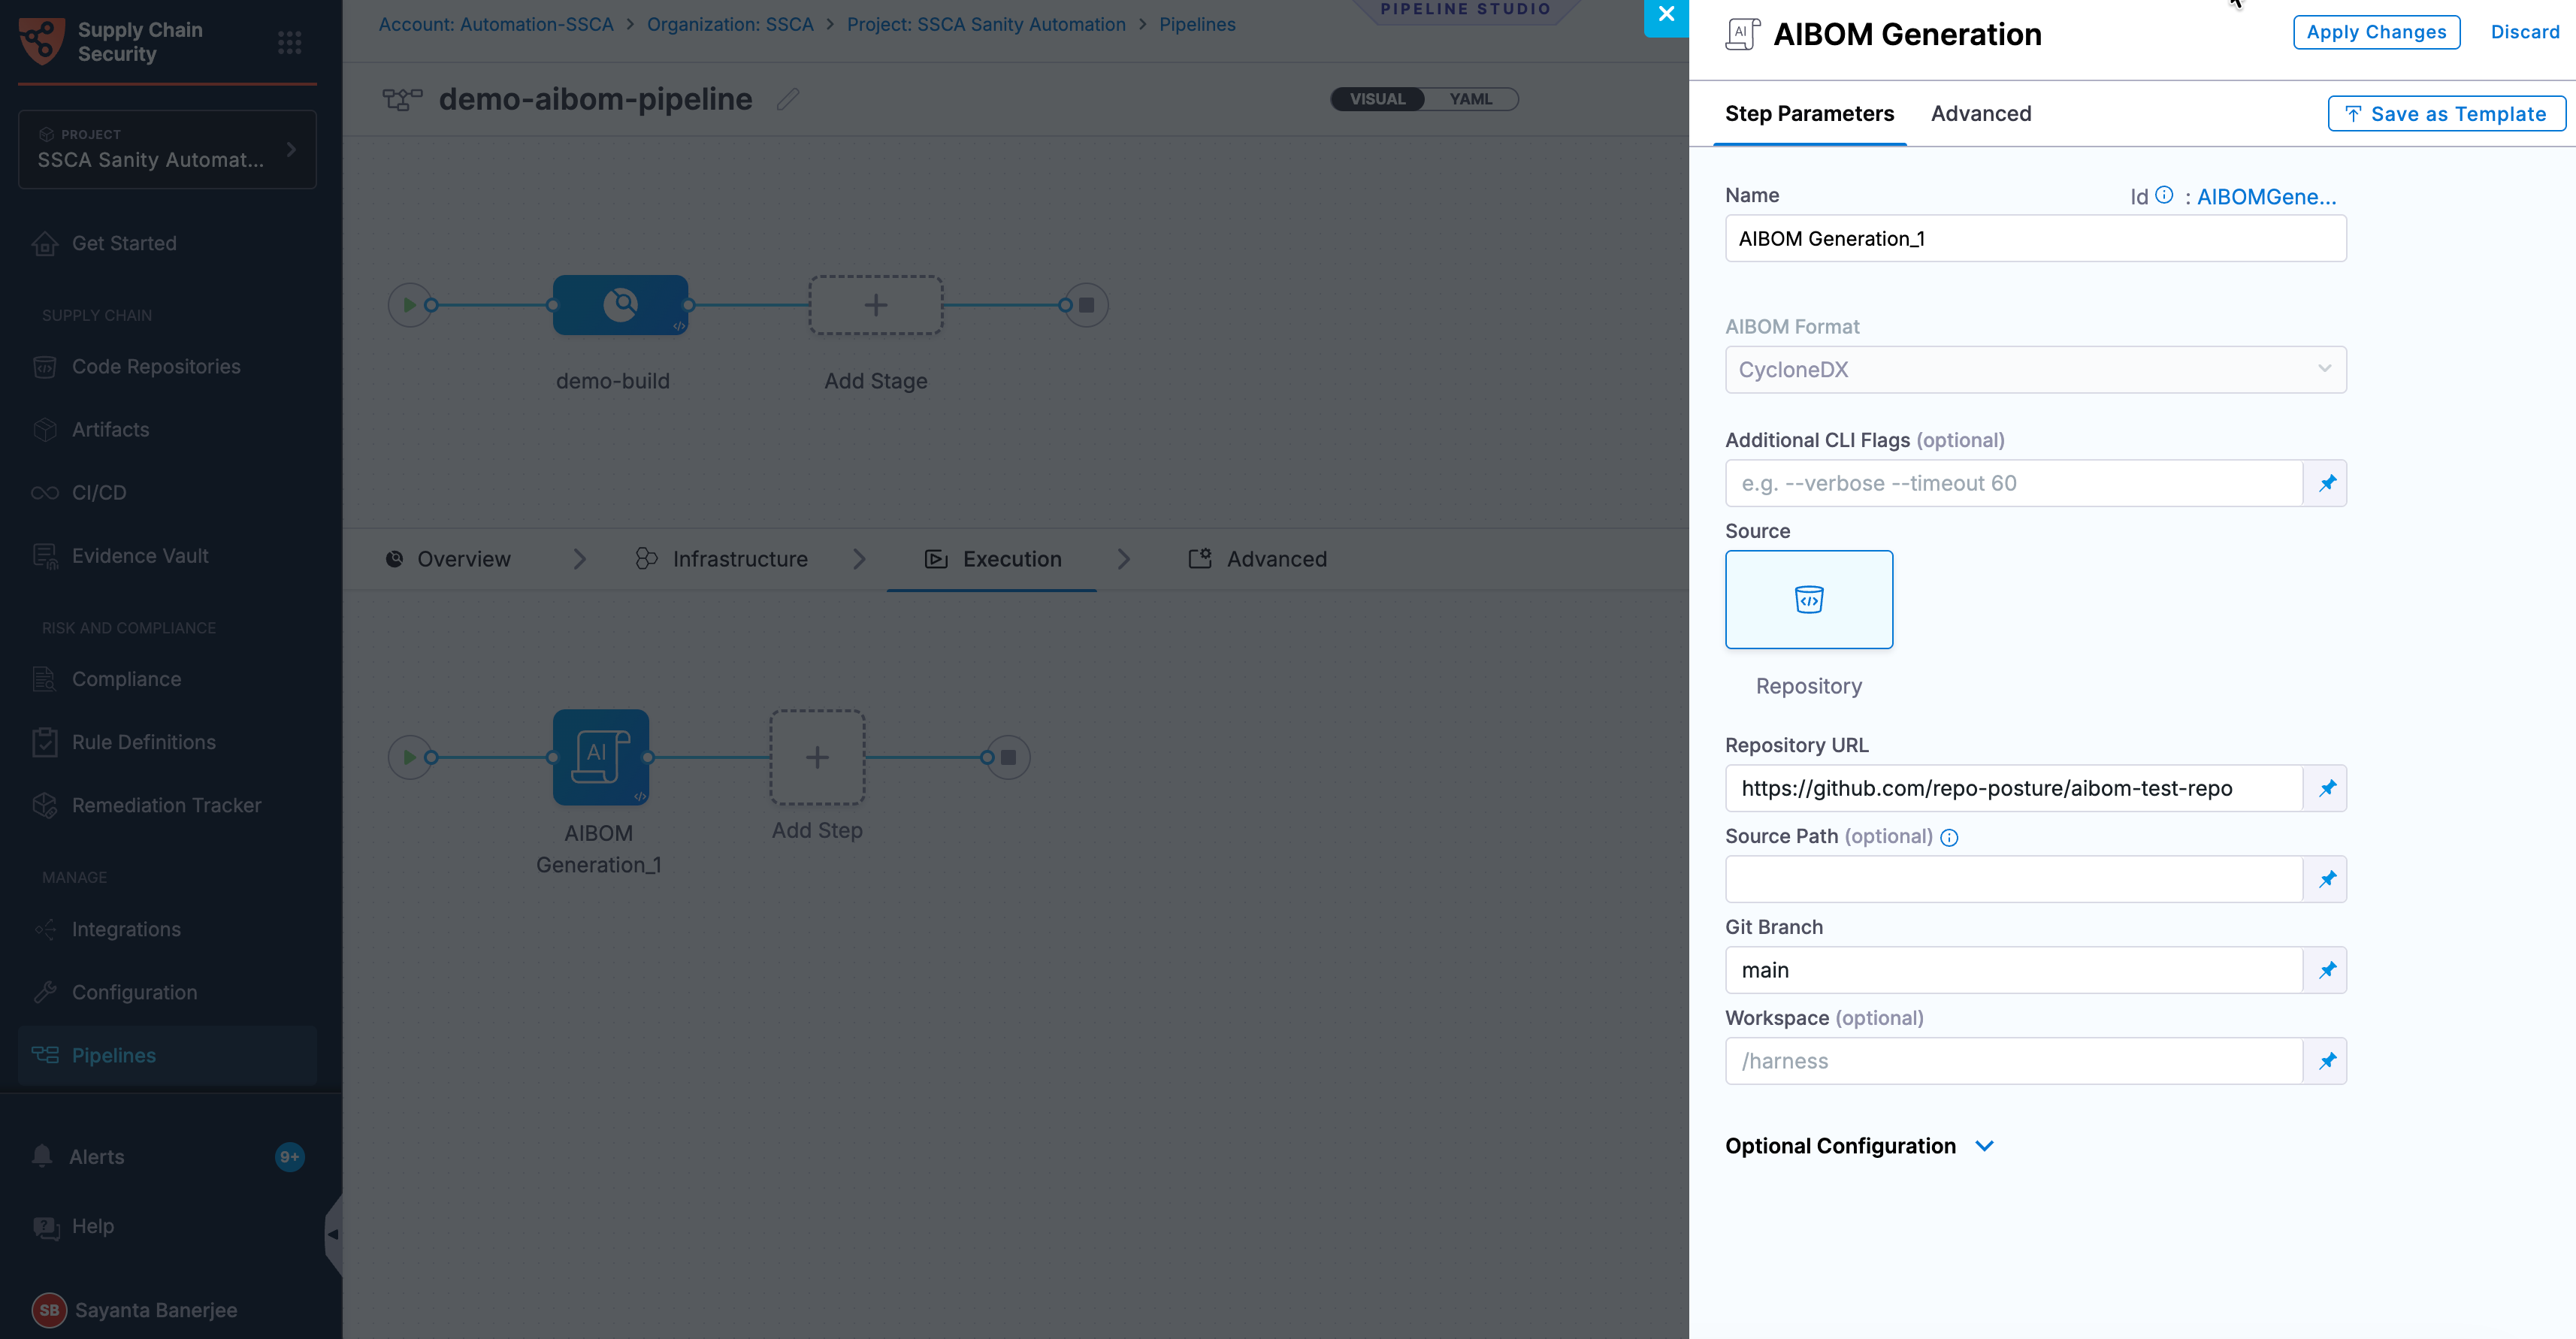Image resolution: width=2576 pixels, height=1339 pixels.
Task: Click chevron after Execution tab
Action: click(1124, 559)
